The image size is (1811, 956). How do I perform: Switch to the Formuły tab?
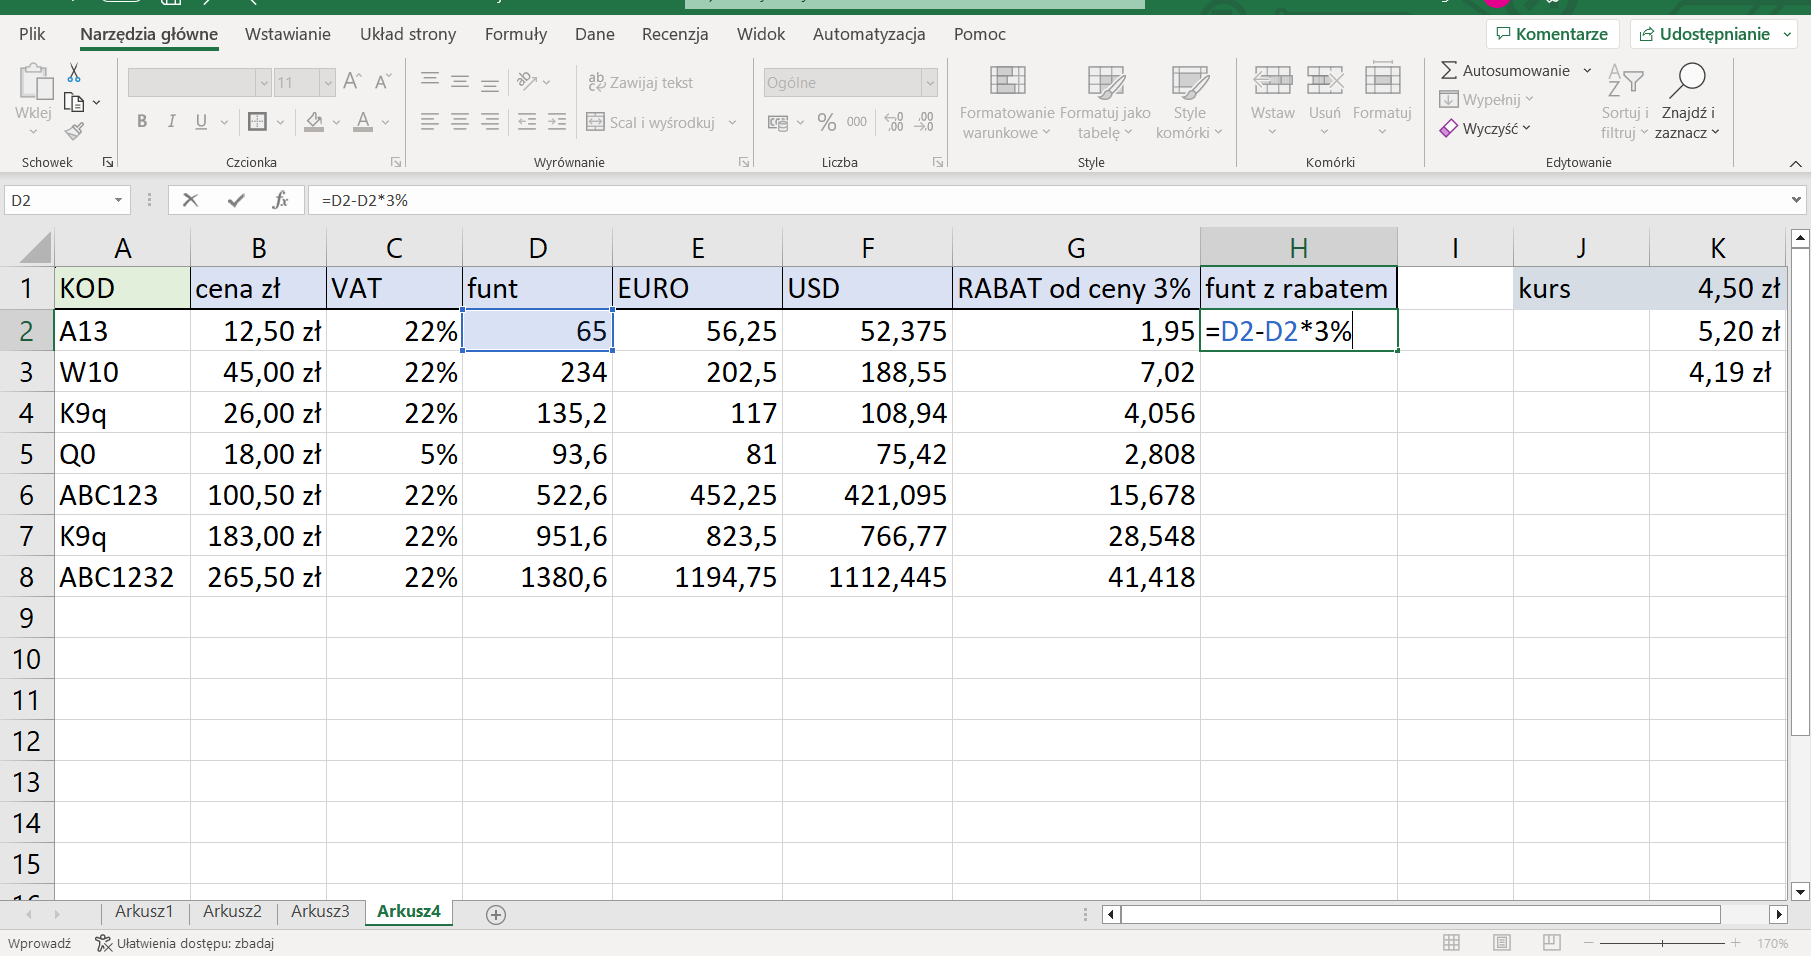pyautogui.click(x=516, y=34)
